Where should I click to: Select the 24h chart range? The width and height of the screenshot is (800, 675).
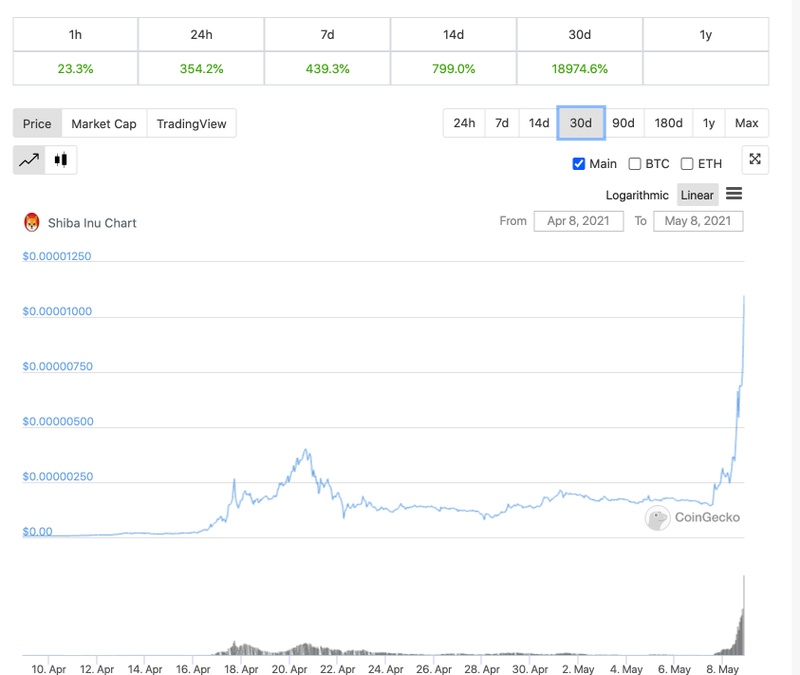[464, 123]
